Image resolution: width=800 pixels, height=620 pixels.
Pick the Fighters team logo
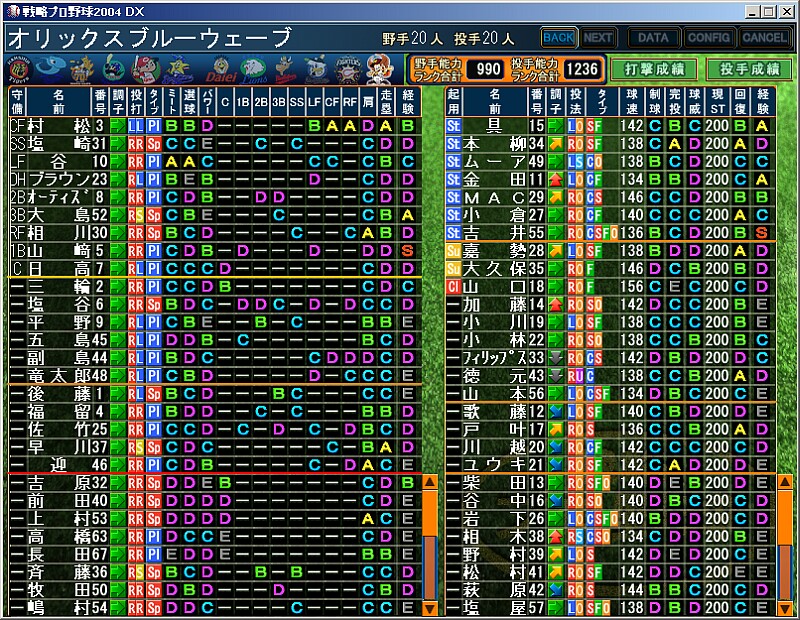tap(348, 69)
